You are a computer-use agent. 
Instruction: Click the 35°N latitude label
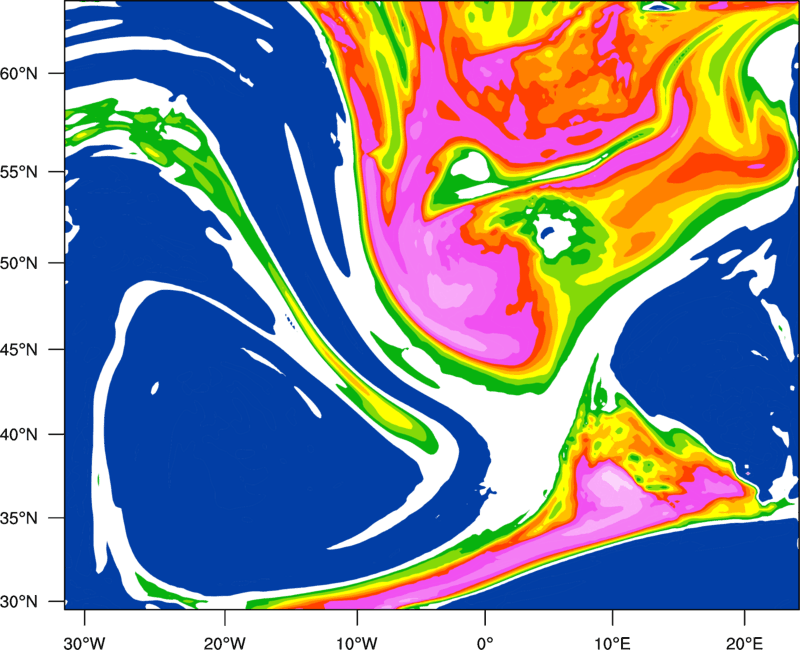click(x=19, y=518)
